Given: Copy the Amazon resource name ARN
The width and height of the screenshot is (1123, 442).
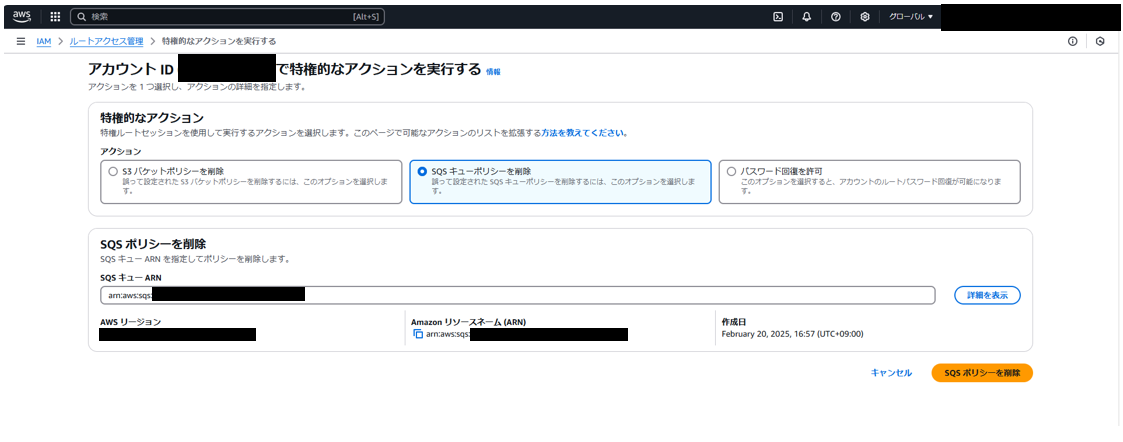Looking at the screenshot, I should coord(418,335).
